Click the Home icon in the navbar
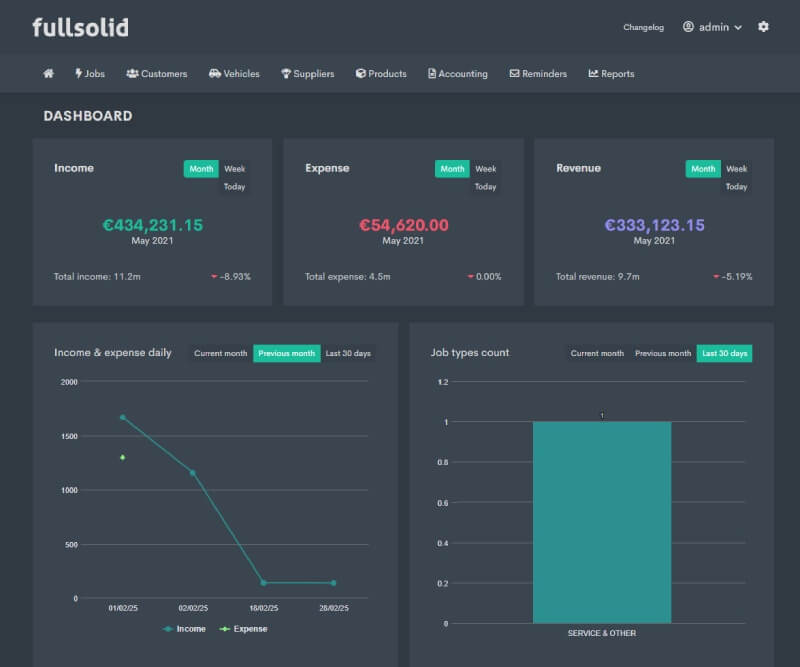Screen dimensions: 800x667 pyautogui.click(x=47, y=73)
